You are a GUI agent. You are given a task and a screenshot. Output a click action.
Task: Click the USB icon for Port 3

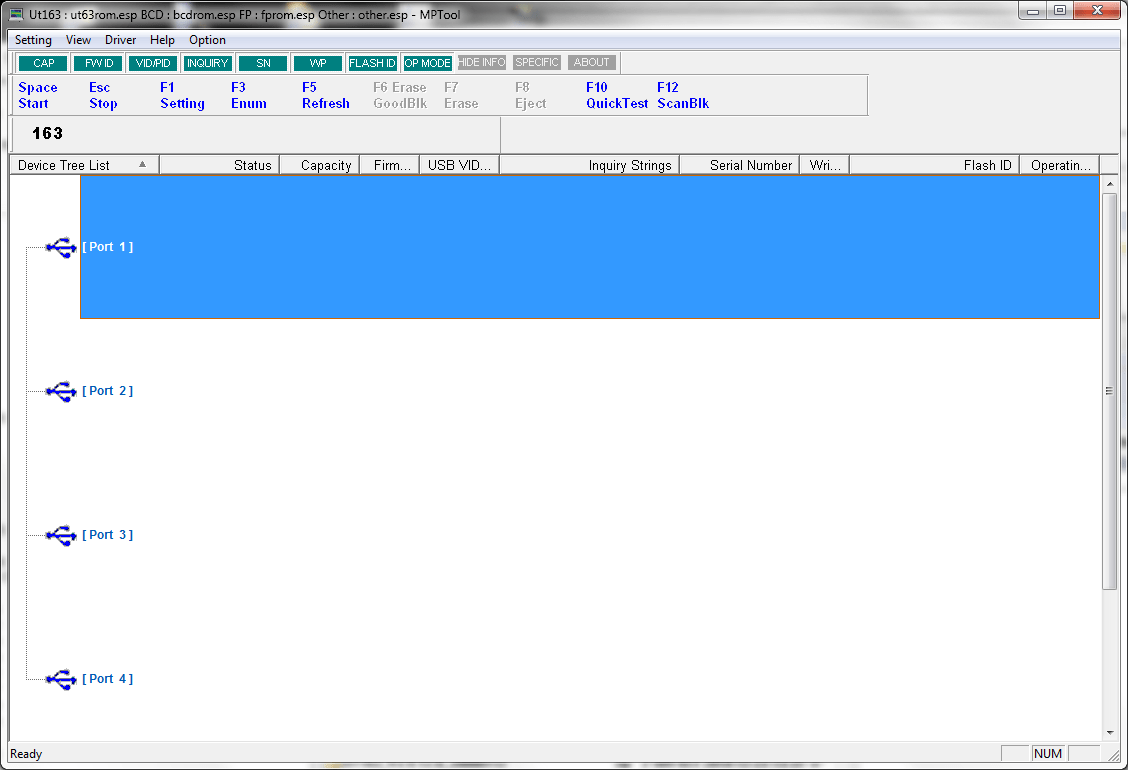click(61, 535)
